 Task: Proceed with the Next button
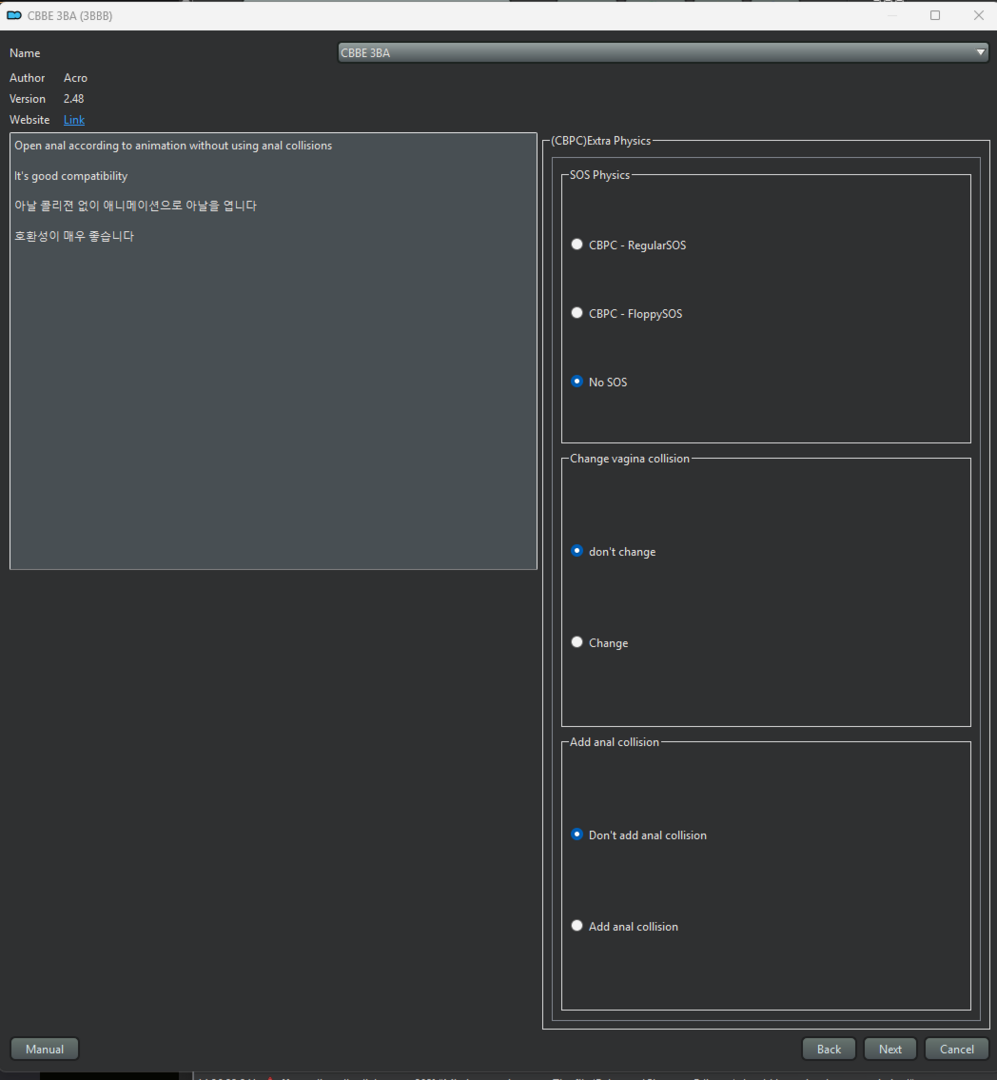[890, 1049]
